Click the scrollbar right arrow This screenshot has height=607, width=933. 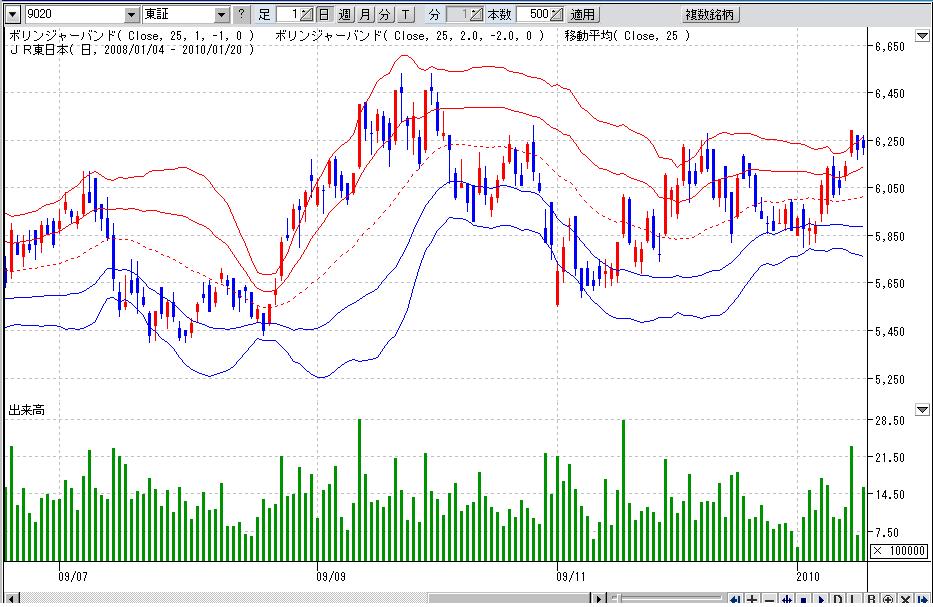pos(599,599)
